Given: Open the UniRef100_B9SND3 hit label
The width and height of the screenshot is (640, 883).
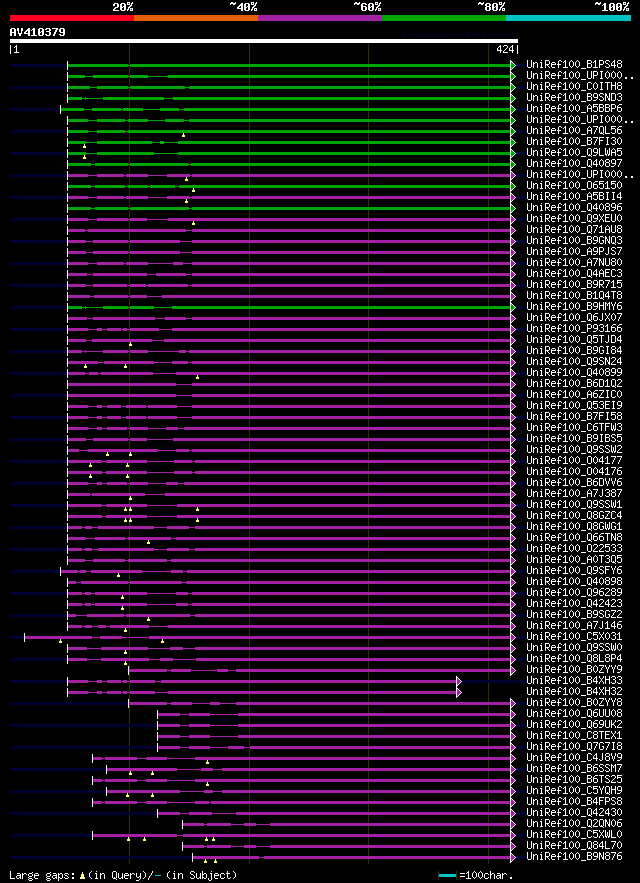Looking at the screenshot, I should 574,98.
